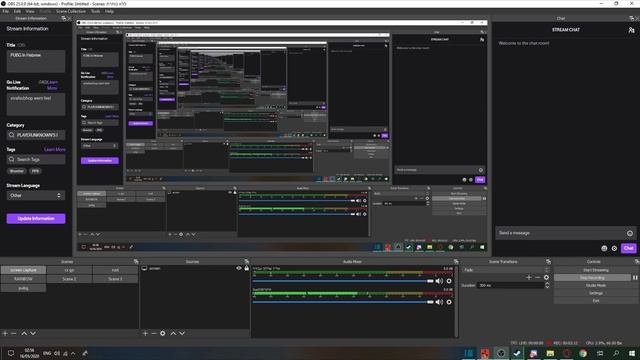Open Windows search from the taskbar
This screenshot has height=360, width=640.
[616, 353]
